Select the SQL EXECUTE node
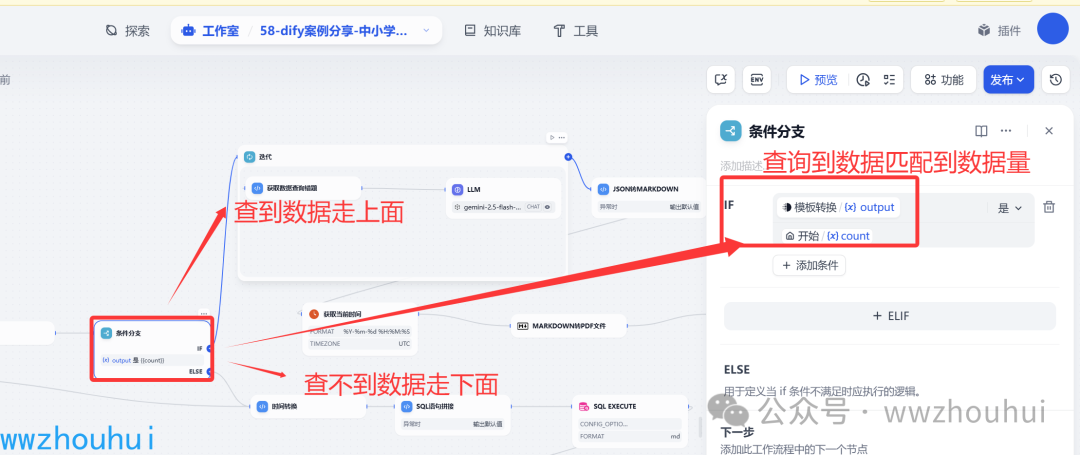The width and height of the screenshot is (1080, 455). (630, 419)
